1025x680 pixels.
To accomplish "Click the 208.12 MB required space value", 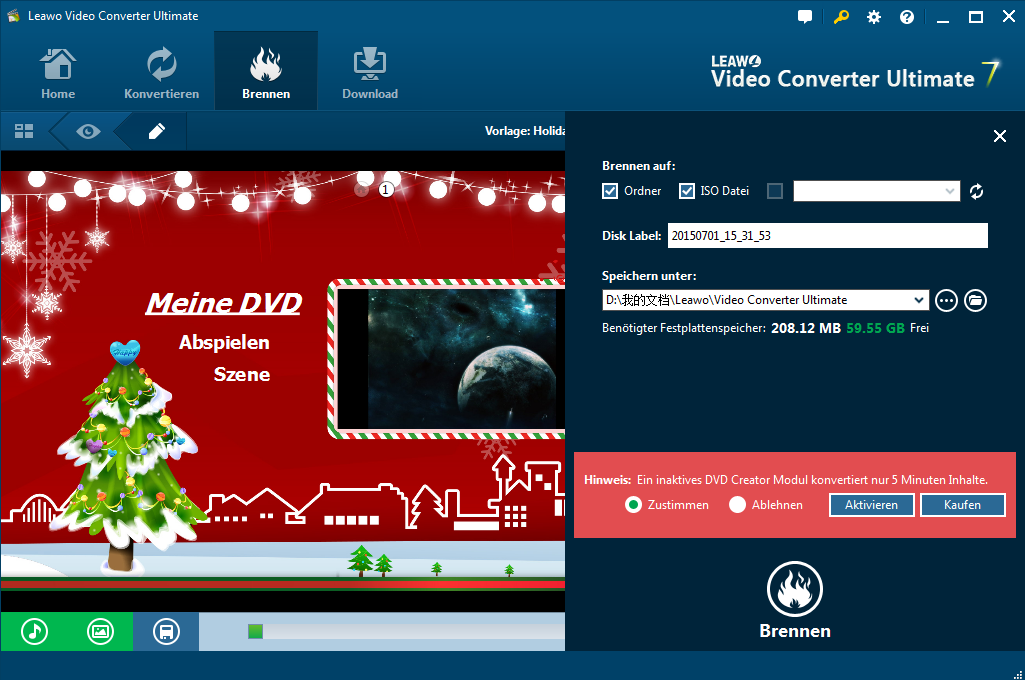I will coord(806,328).
